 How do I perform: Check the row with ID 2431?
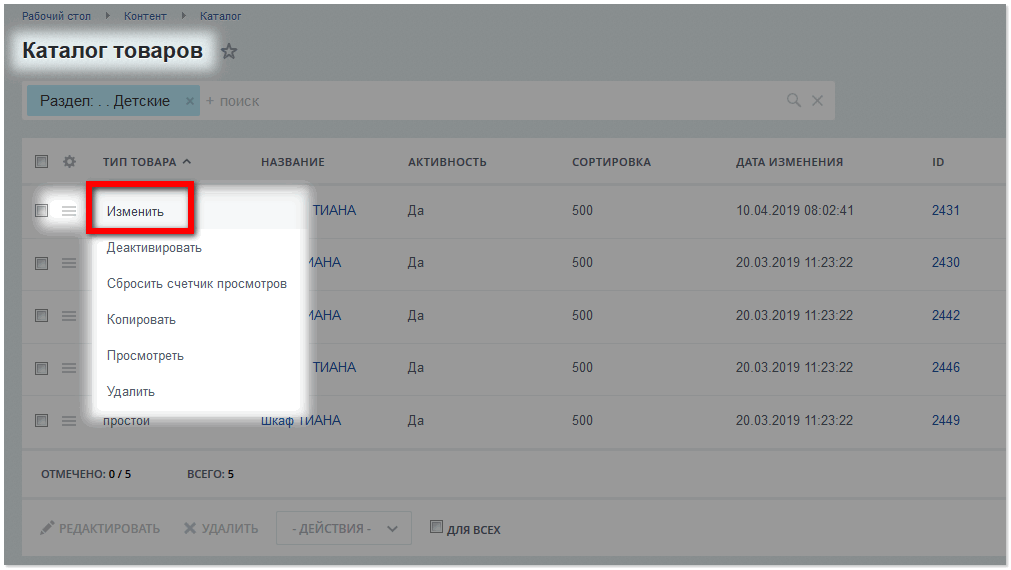tap(41, 210)
